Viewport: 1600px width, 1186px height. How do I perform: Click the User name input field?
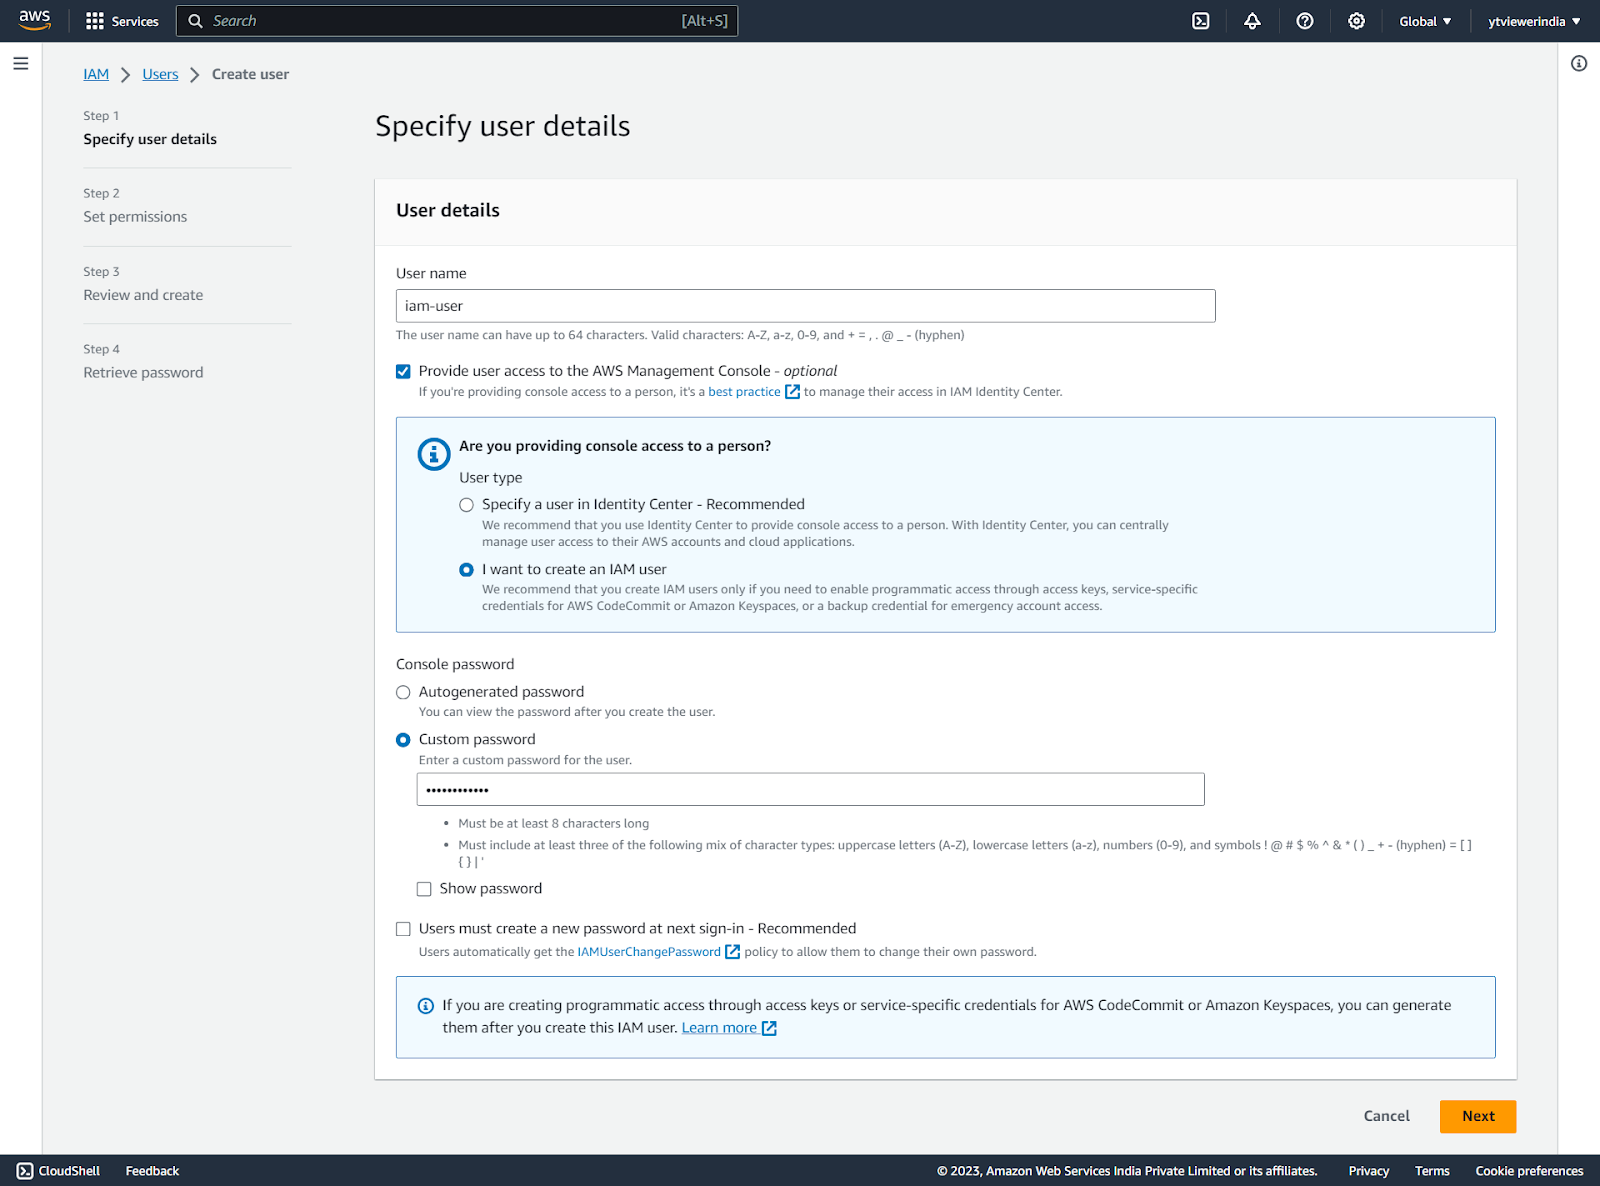point(806,306)
